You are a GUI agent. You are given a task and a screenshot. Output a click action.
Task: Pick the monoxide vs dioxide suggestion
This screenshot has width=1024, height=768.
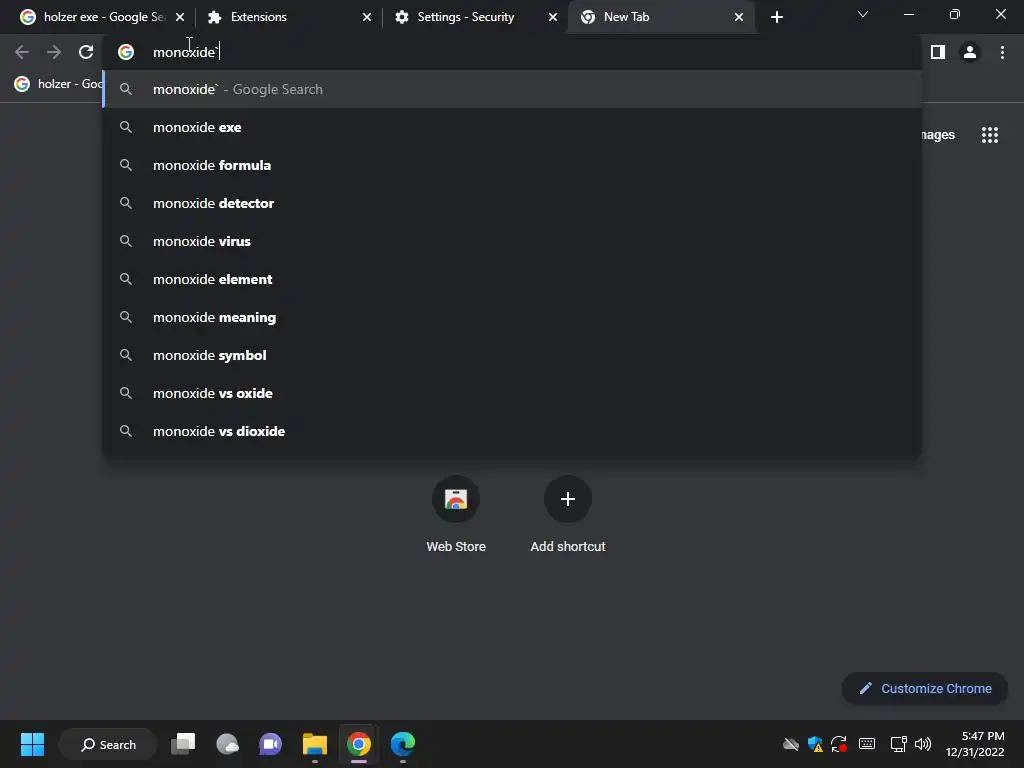tap(512, 431)
